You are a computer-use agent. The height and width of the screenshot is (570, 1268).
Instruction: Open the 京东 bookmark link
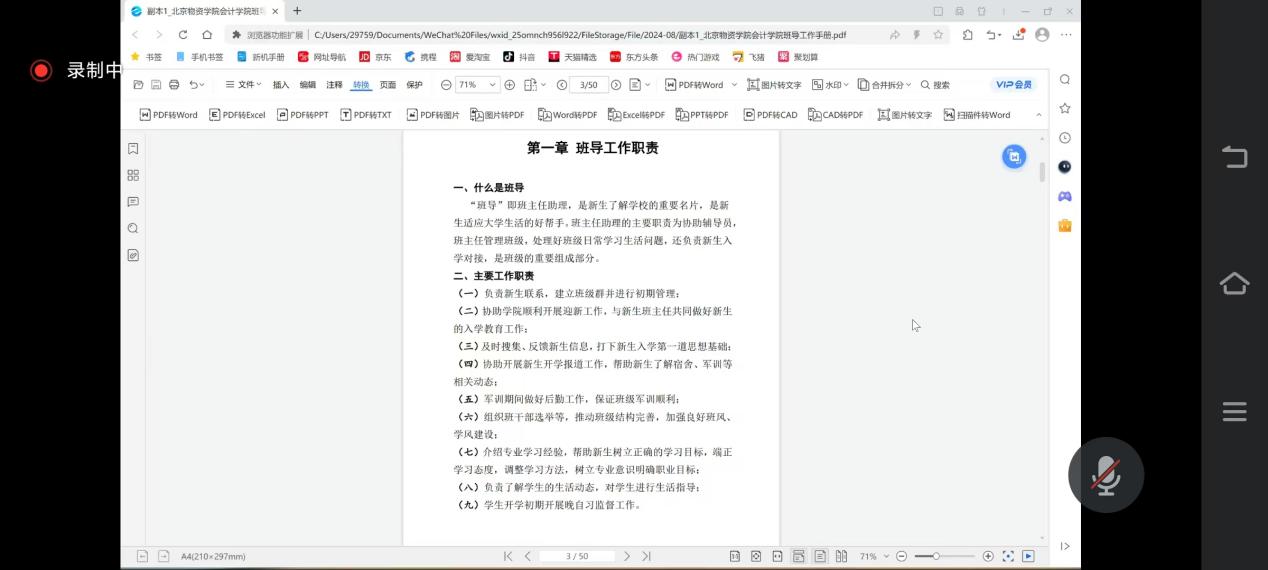click(375, 57)
